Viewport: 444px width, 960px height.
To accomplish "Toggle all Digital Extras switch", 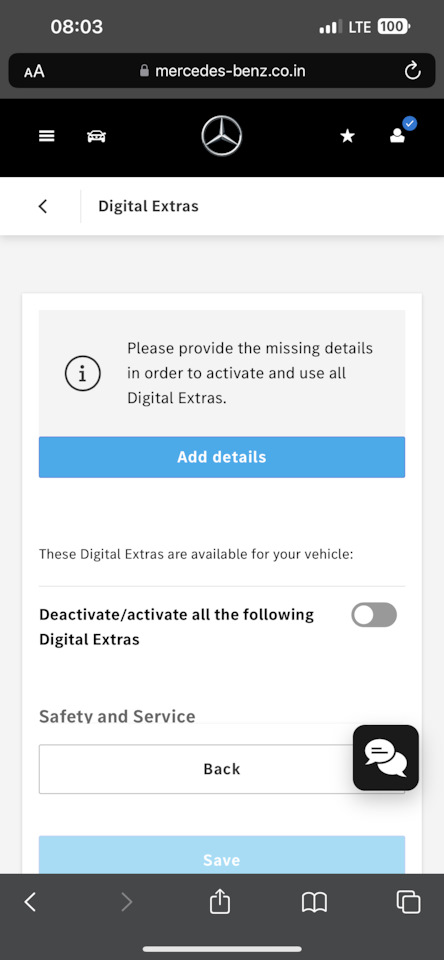I will 374,615.
